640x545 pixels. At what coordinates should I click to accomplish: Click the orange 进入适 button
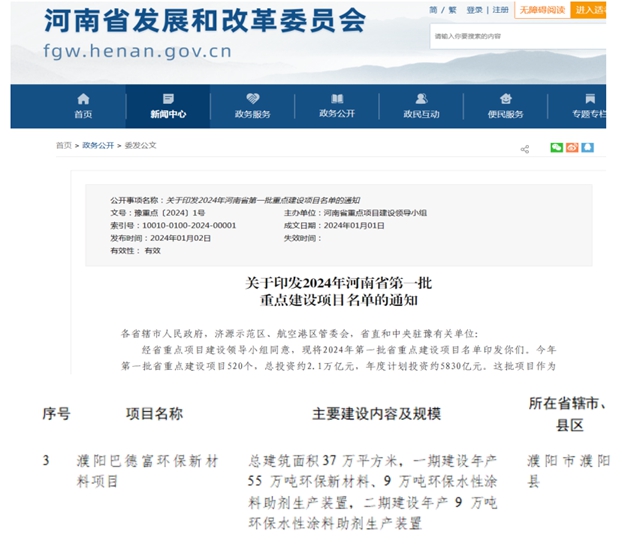pyautogui.click(x=588, y=10)
